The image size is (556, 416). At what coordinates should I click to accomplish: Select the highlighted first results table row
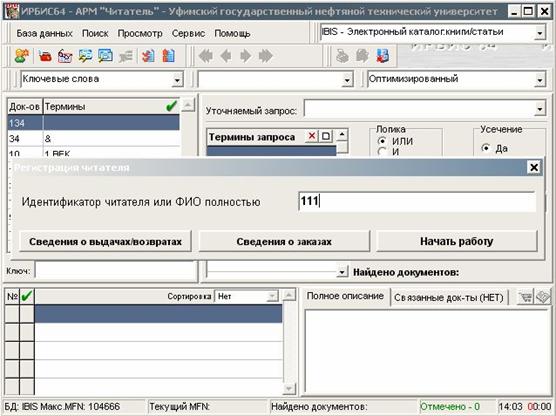coord(159,314)
